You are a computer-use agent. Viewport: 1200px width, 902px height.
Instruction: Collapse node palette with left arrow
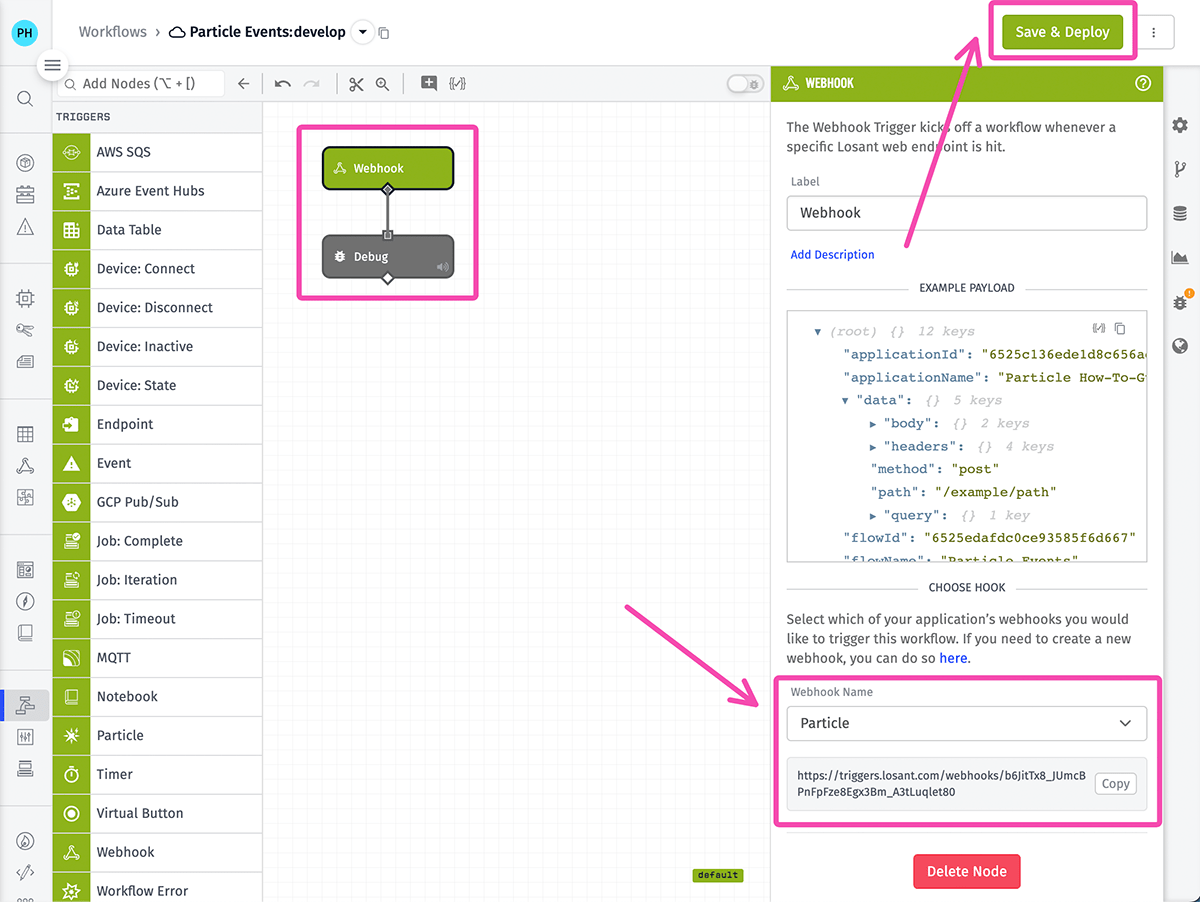click(243, 84)
